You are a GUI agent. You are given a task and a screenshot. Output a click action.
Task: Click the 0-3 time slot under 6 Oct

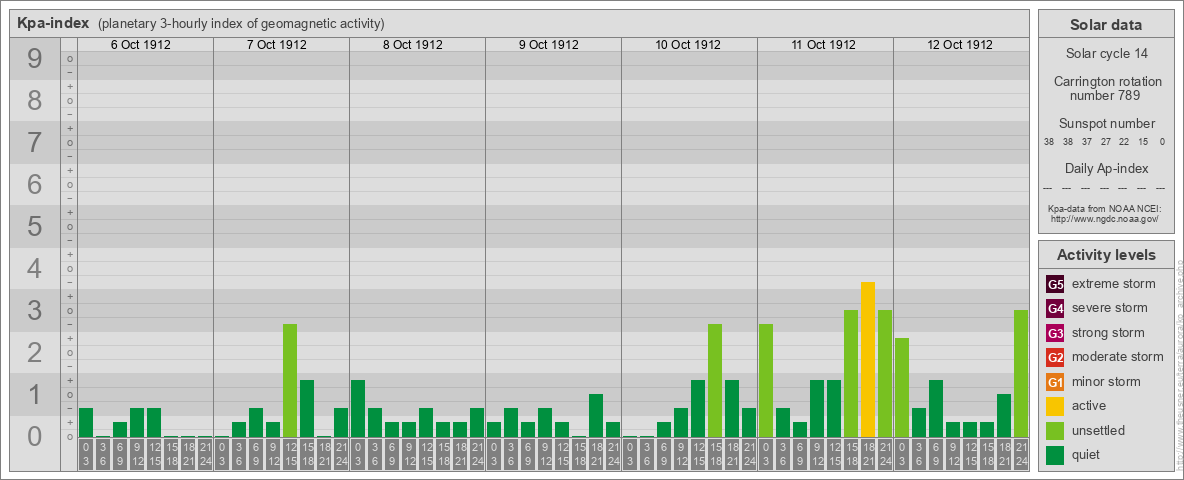point(86,455)
